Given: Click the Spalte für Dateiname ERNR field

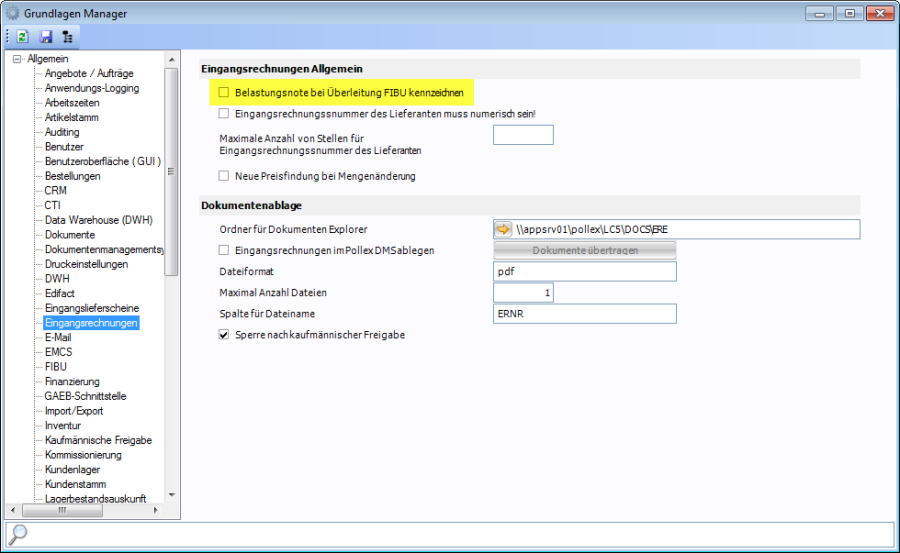Looking at the screenshot, I should pyautogui.click(x=585, y=314).
